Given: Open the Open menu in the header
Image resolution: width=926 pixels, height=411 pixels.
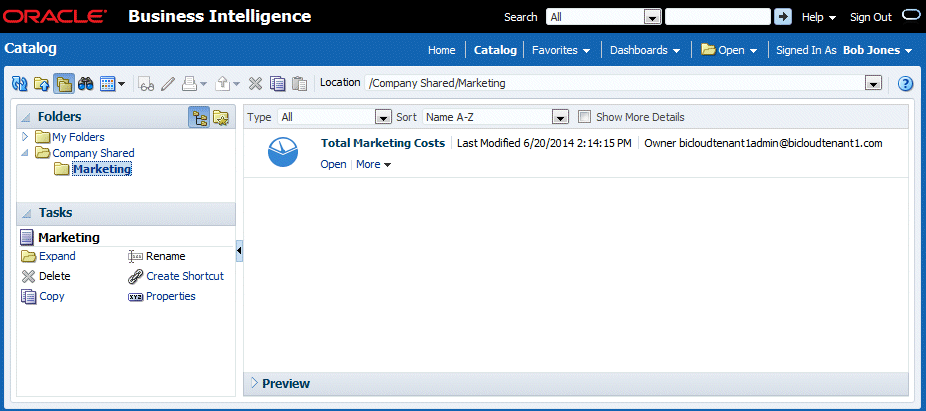Looking at the screenshot, I should click(729, 50).
